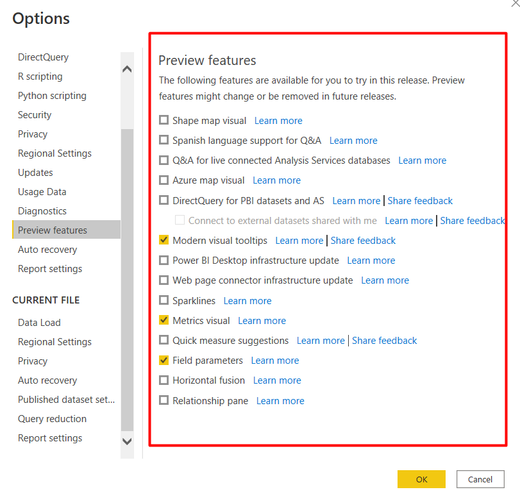The height and width of the screenshot is (489, 520).
Task: Enable Azure map visual checkbox
Action: [x=164, y=180]
